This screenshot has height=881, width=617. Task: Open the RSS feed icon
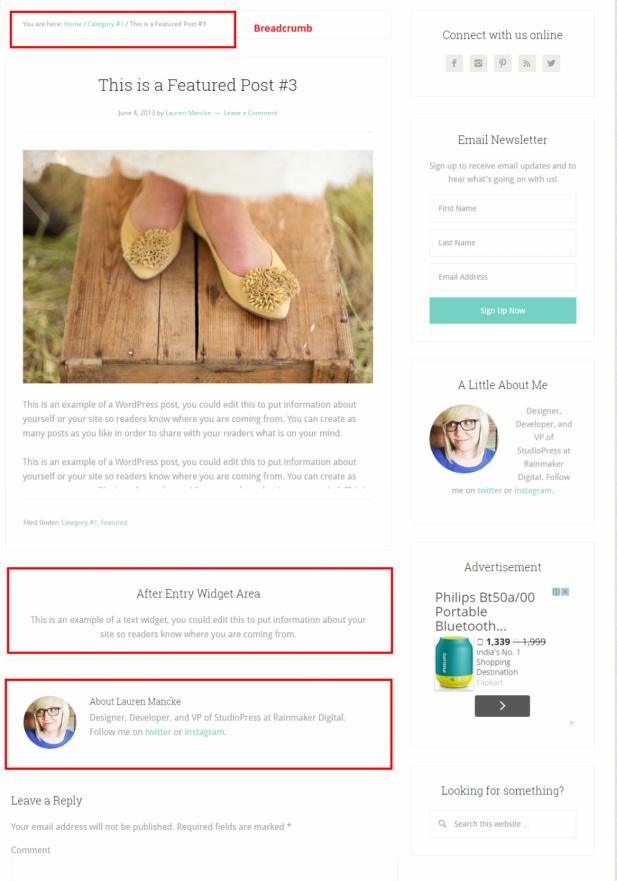[x=527, y=63]
